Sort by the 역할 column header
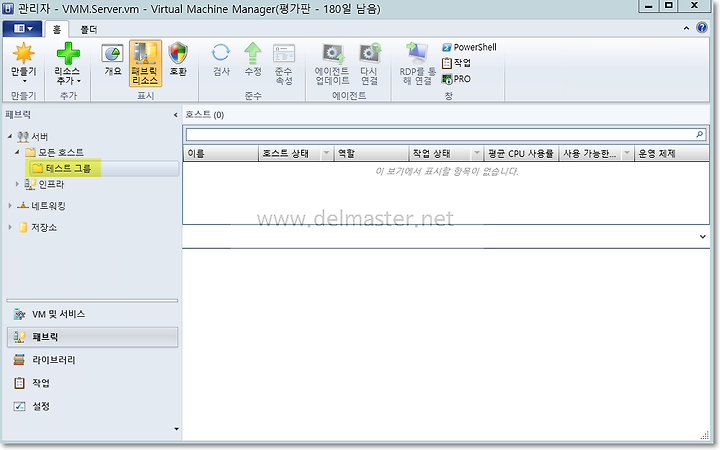The image size is (720, 450). click(x=372, y=153)
